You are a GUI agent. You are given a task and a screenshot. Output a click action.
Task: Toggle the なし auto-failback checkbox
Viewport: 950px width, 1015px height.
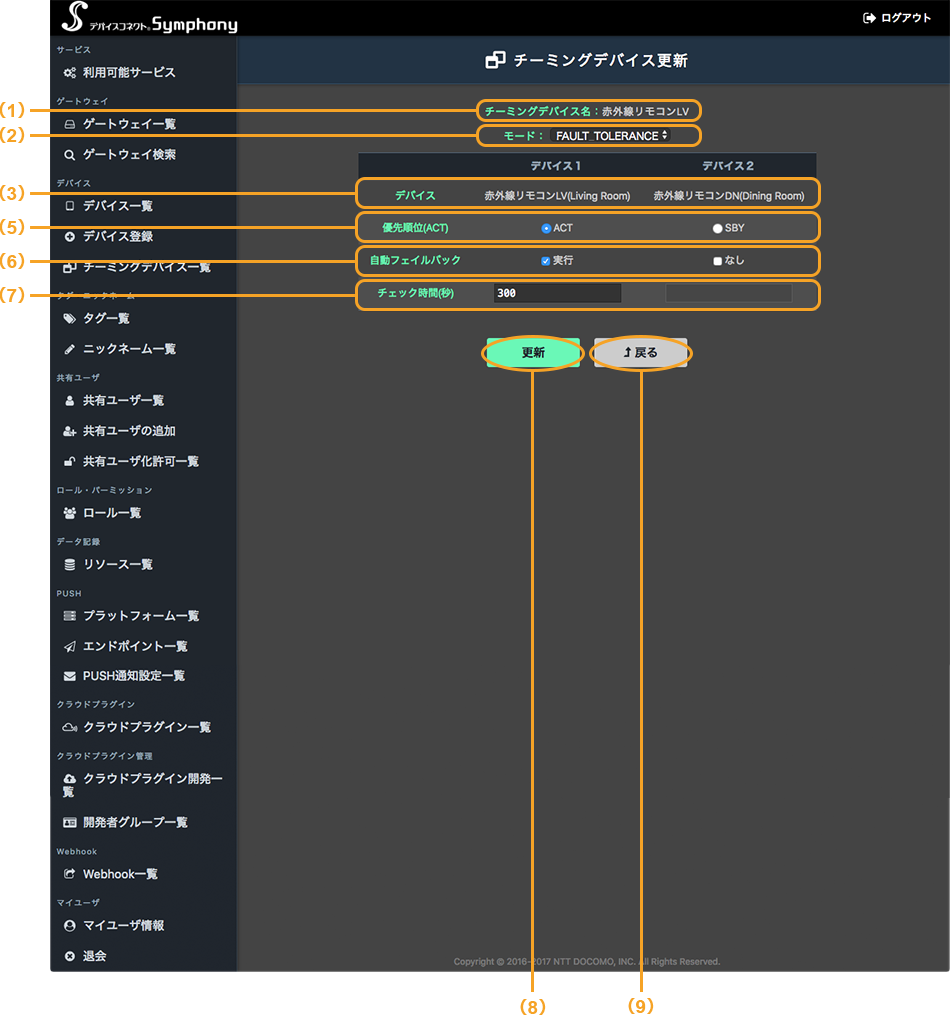point(717,261)
